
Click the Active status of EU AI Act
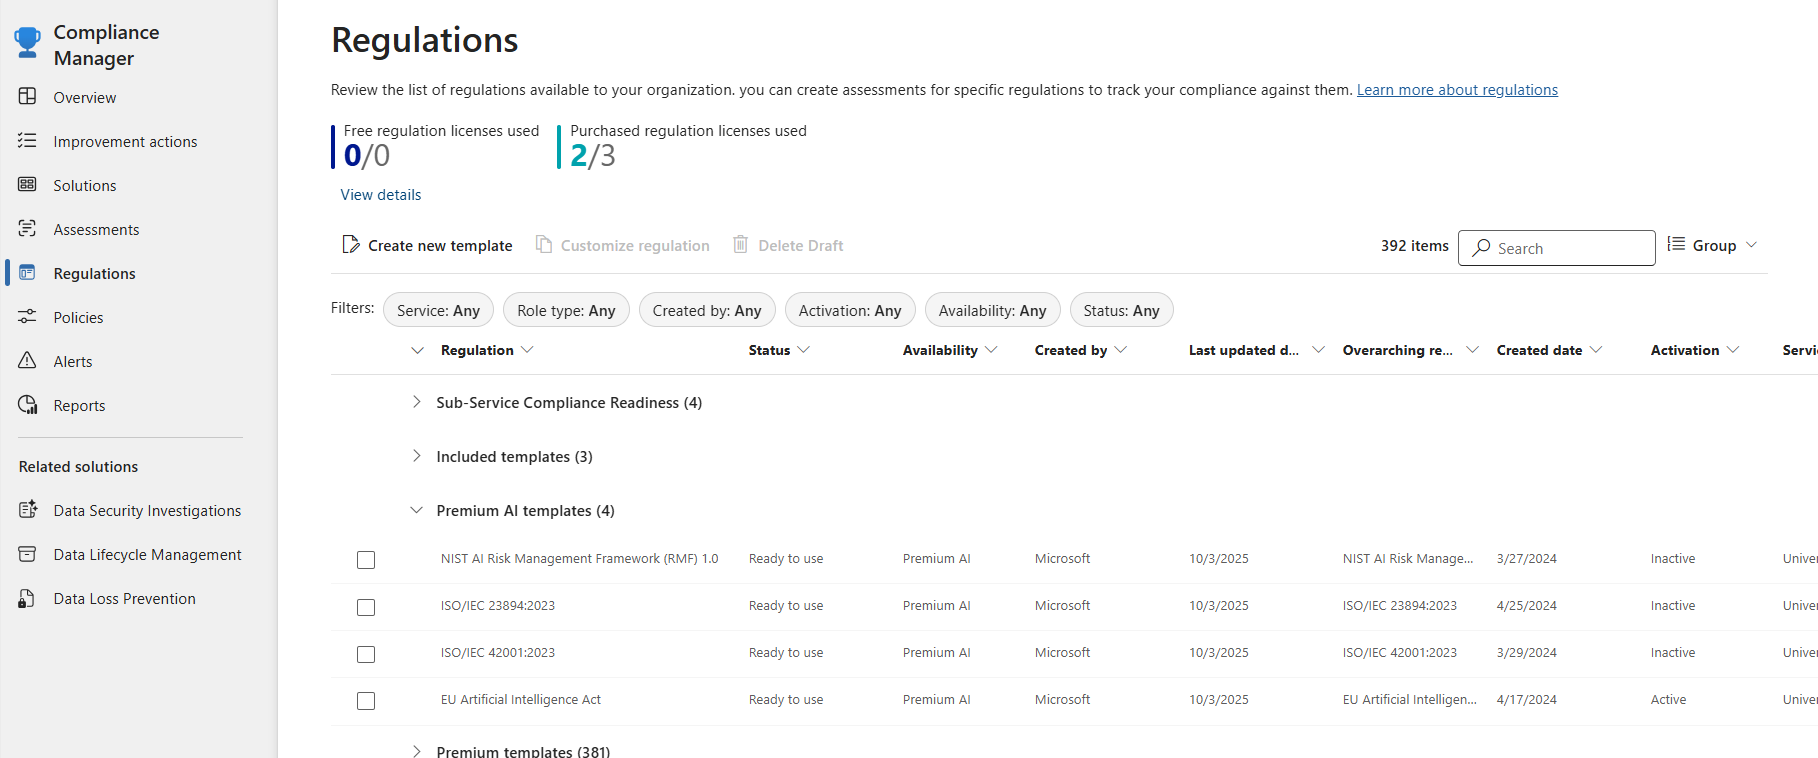pyautogui.click(x=1668, y=699)
